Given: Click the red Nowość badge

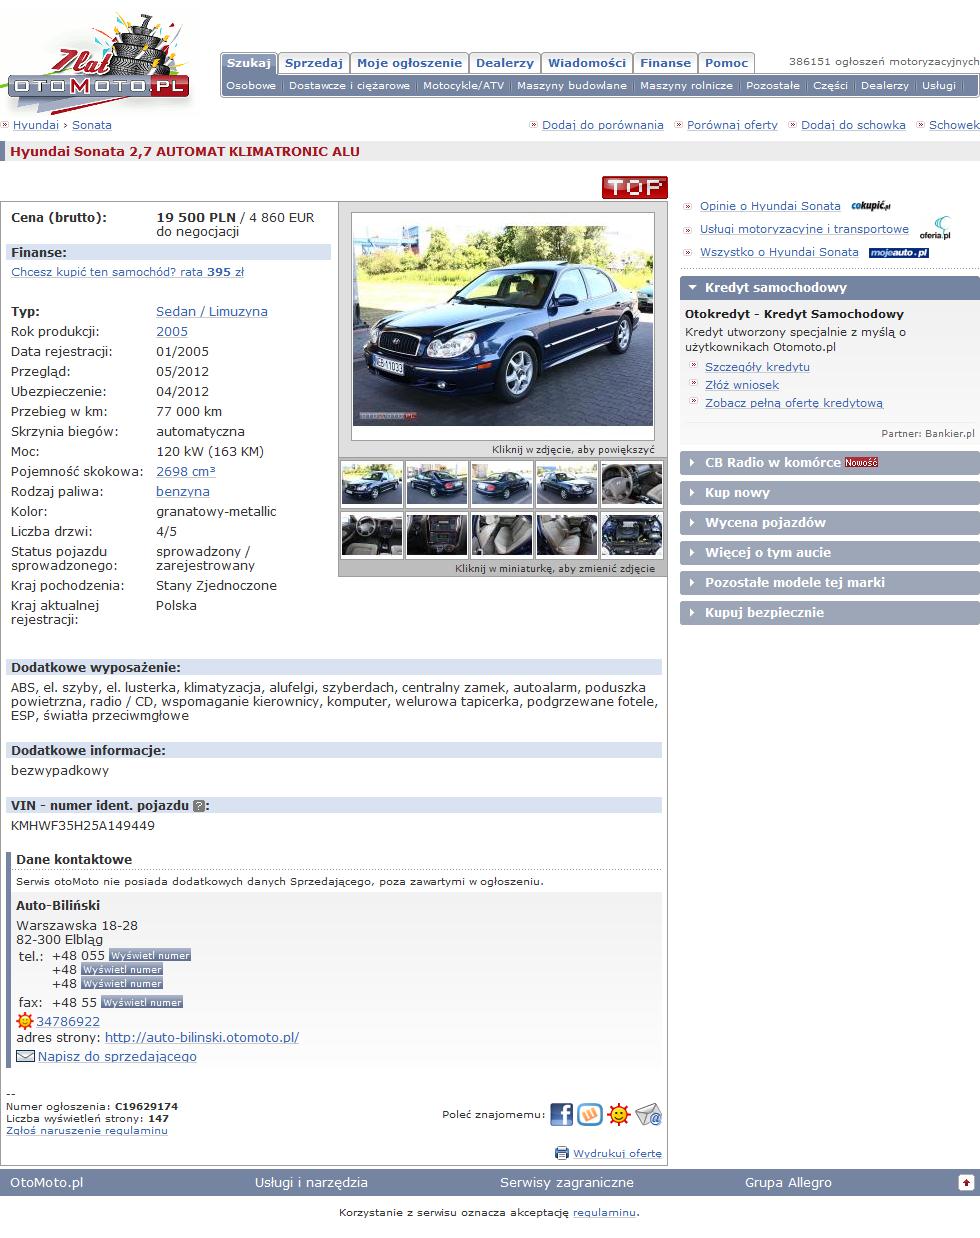Looking at the screenshot, I should [861, 462].
